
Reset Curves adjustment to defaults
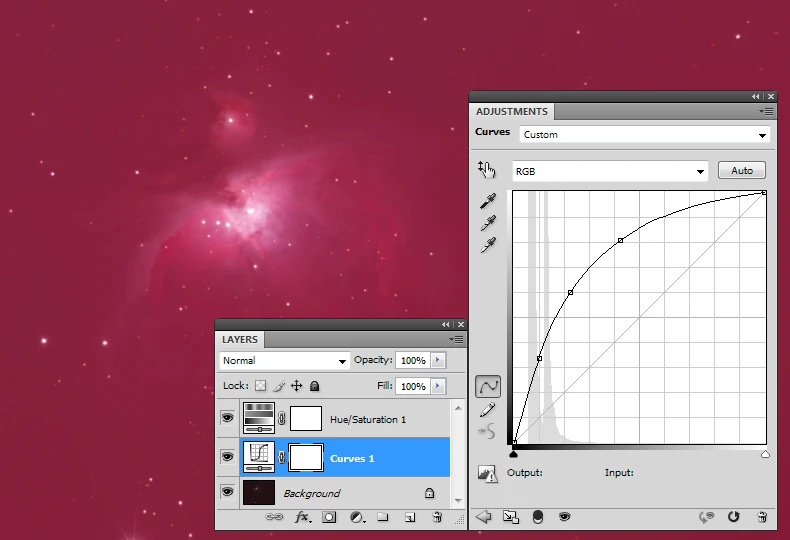(733, 517)
